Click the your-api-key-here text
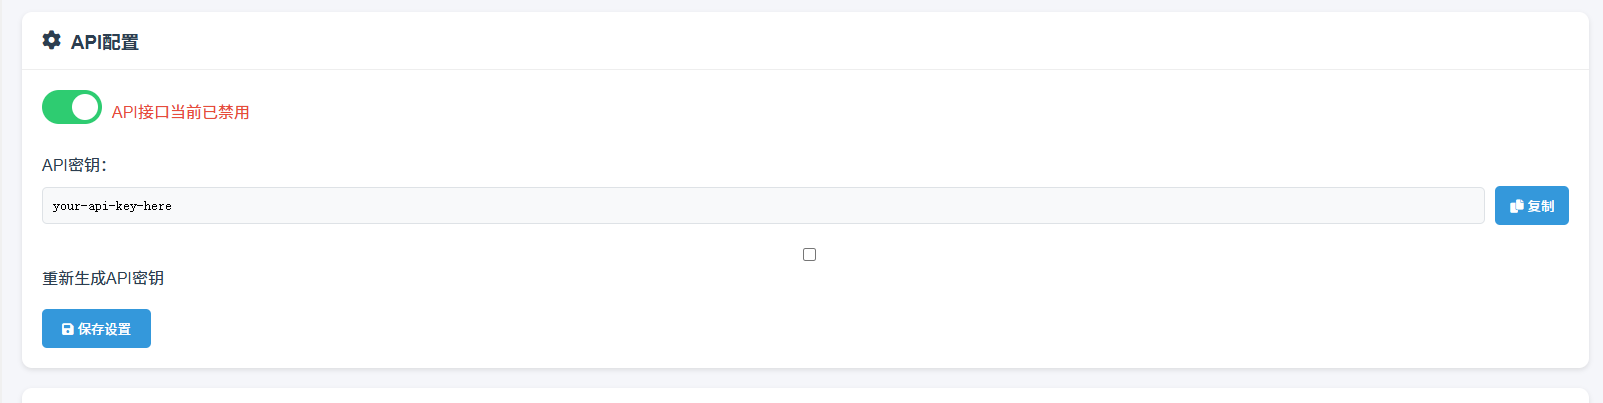 (112, 206)
